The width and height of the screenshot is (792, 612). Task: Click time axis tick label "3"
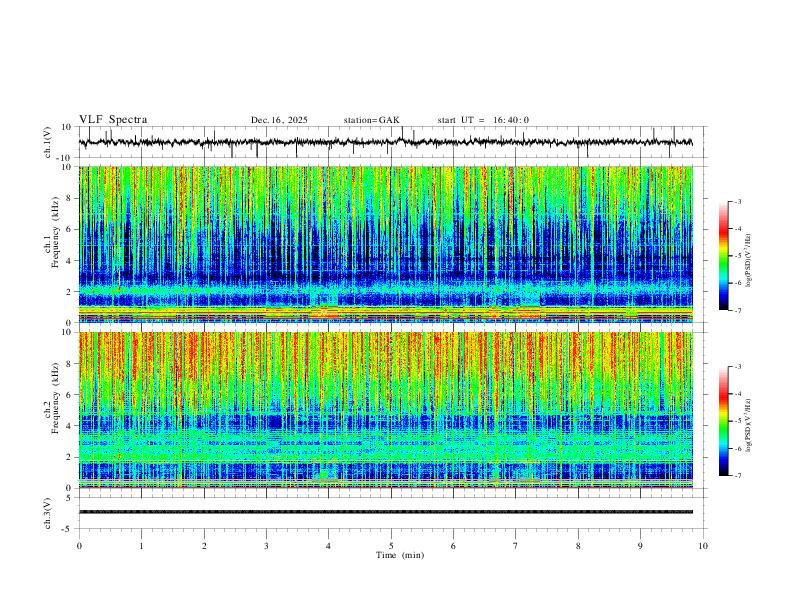[x=266, y=546]
